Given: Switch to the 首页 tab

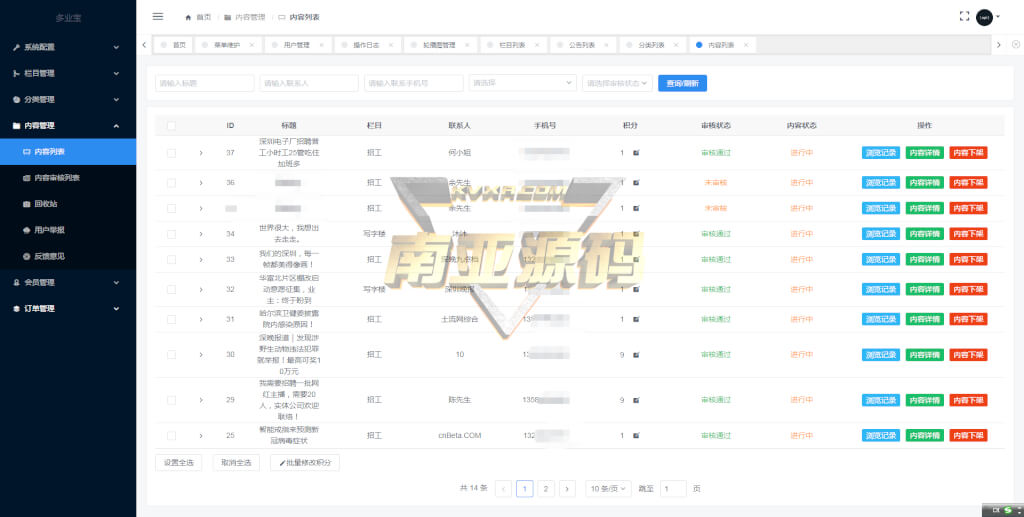Looking at the screenshot, I should point(174,45).
